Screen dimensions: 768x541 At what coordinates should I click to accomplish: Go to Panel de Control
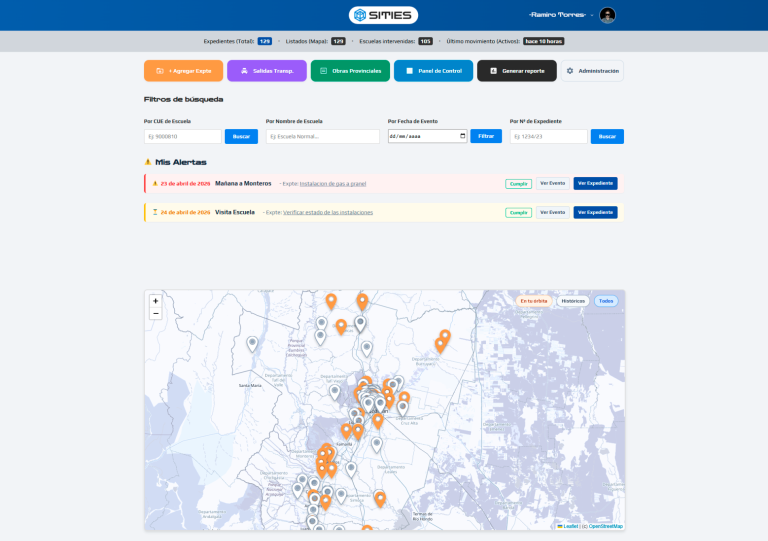point(433,71)
